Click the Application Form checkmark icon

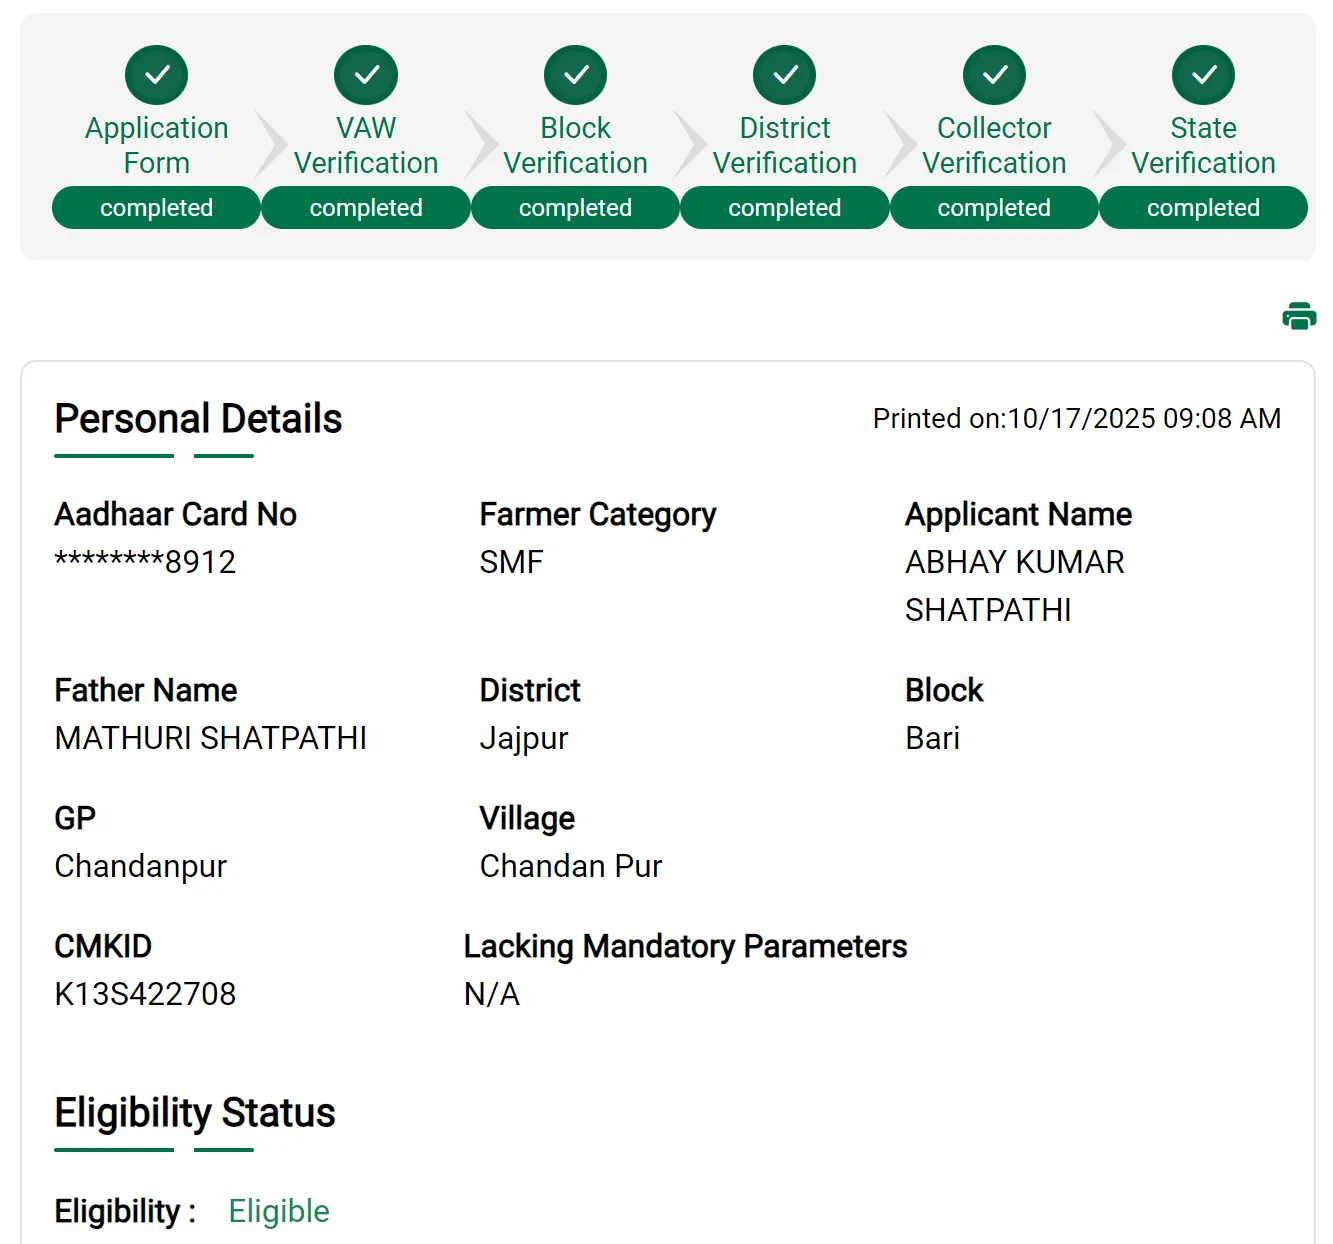point(157,75)
